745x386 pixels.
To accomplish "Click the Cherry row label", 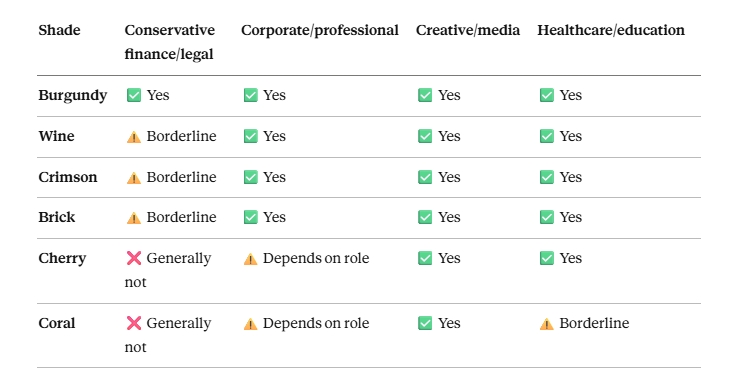I will 62,259.
